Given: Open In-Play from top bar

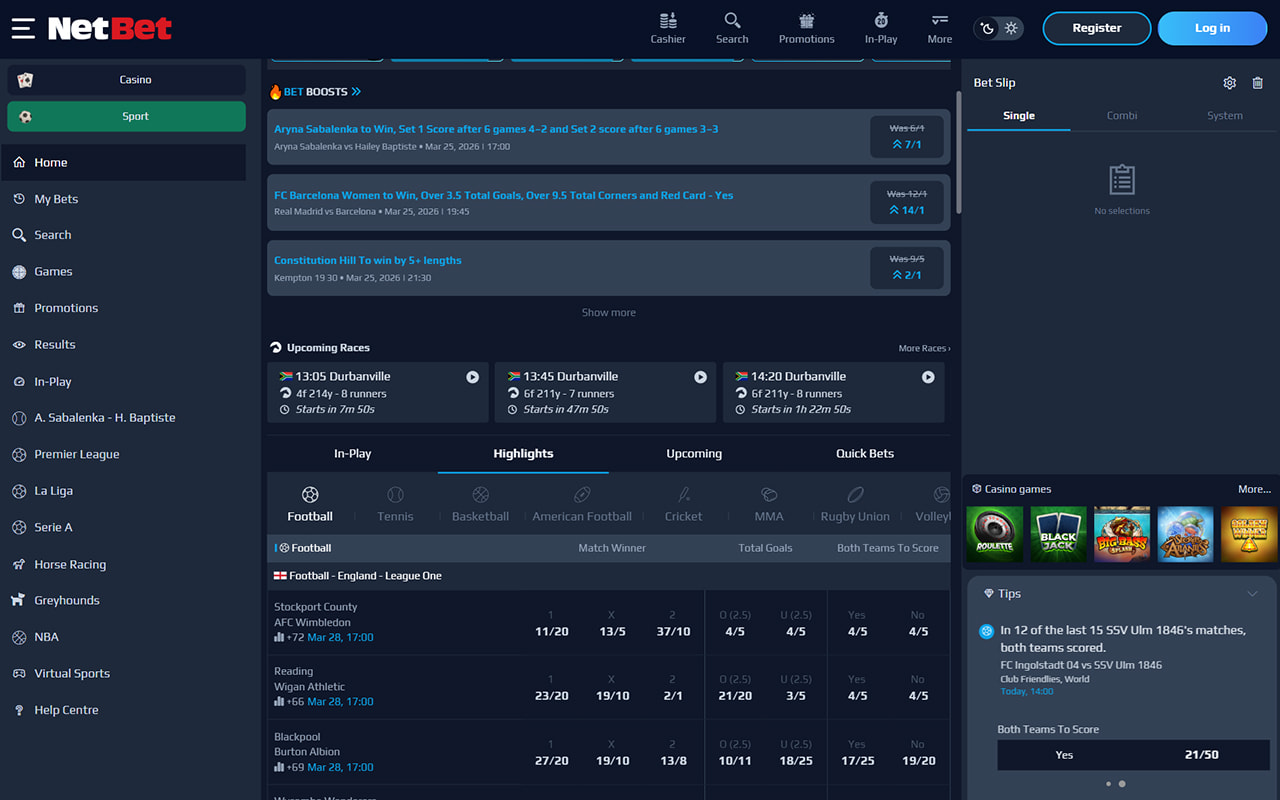Looking at the screenshot, I should tap(881, 28).
